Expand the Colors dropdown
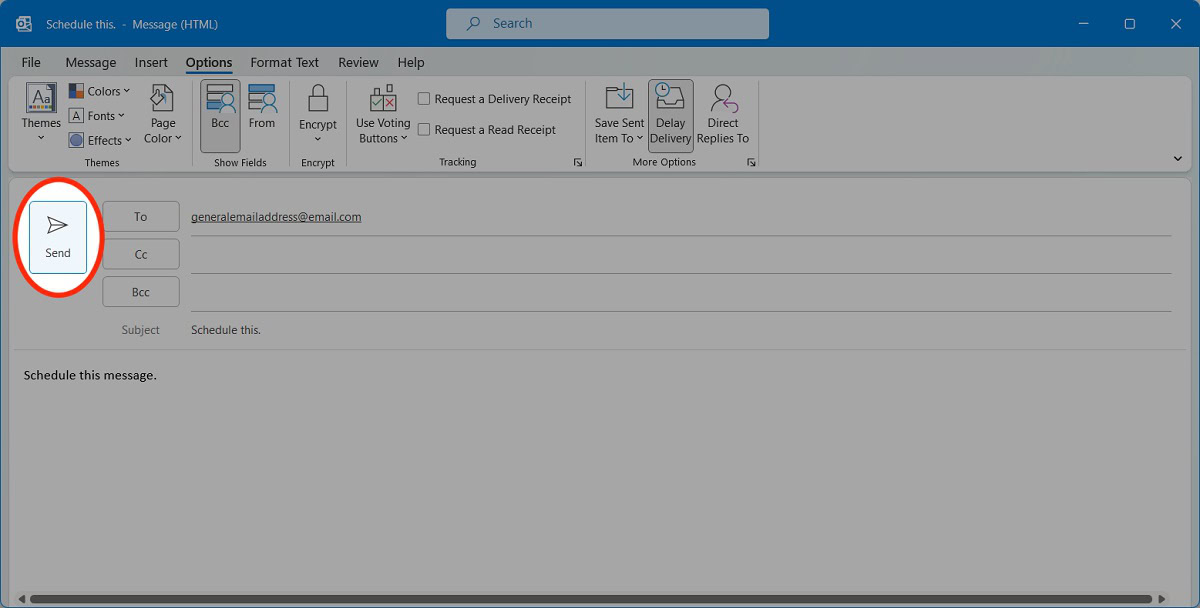The width and height of the screenshot is (1200, 608). [x=100, y=91]
